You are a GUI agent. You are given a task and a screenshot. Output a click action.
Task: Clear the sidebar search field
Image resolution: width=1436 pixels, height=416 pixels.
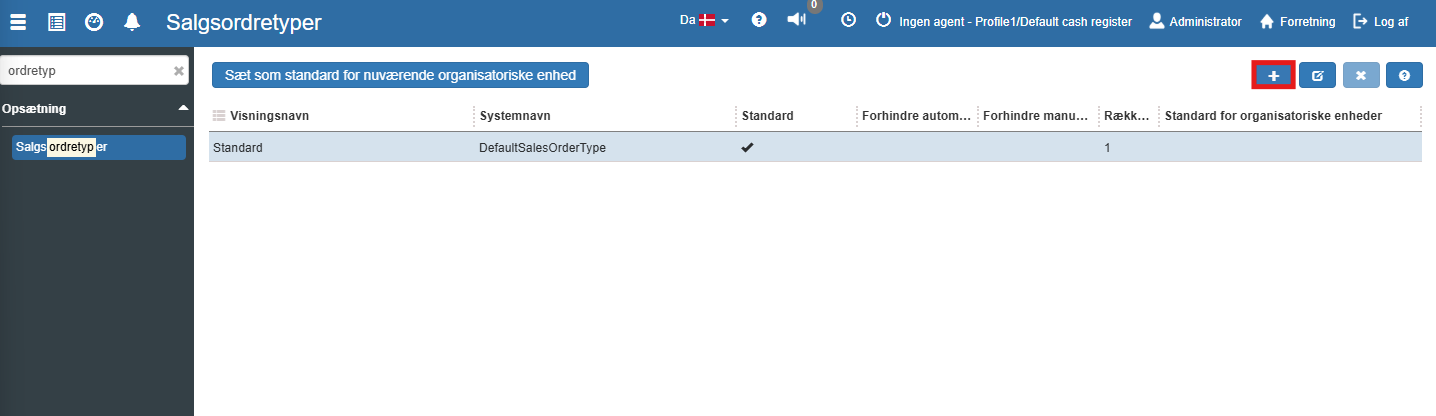pos(179,71)
